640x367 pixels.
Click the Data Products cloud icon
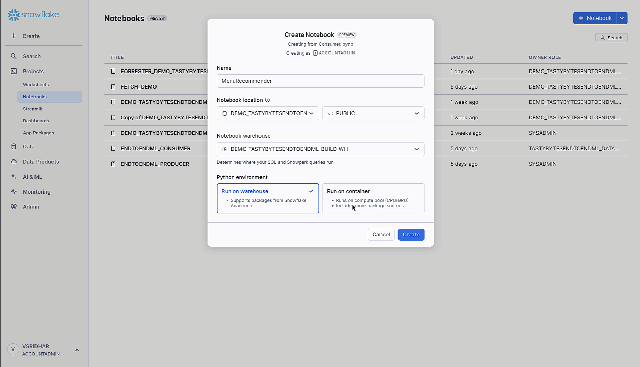click(13, 162)
